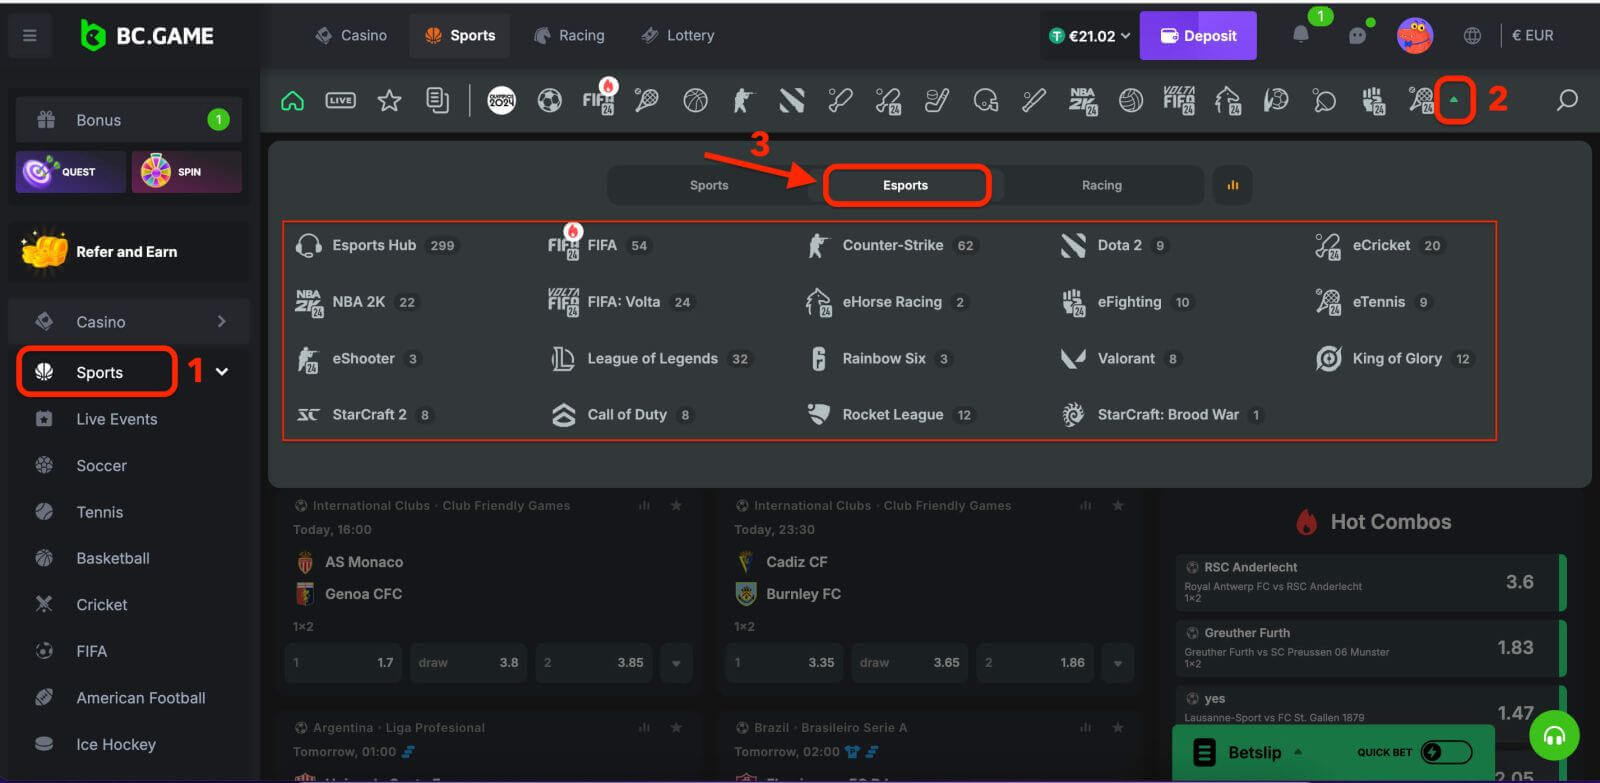This screenshot has width=1600, height=783.
Task: Open King of Glory category
Action: 1395,358
